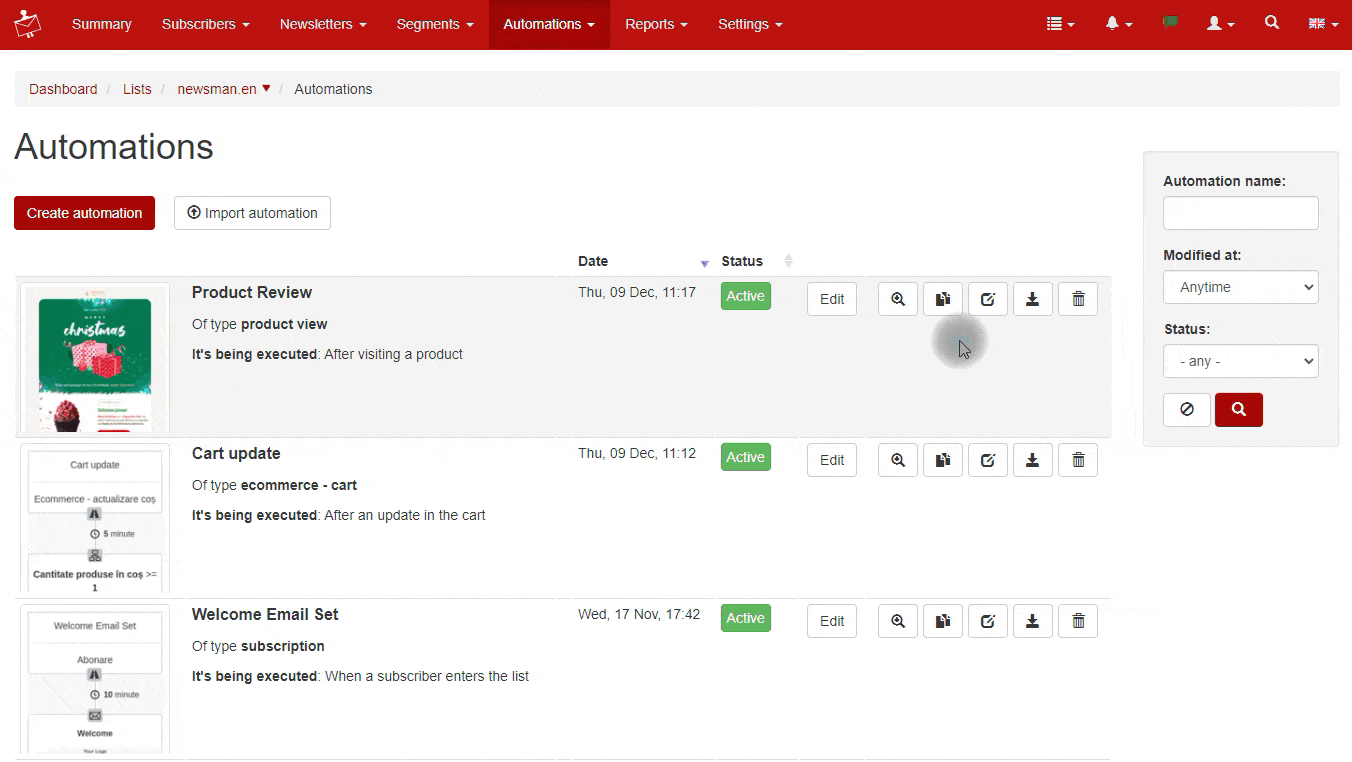The width and height of the screenshot is (1352, 762).
Task: Export the Welcome Email Set automation via the download icon
Action: (x=1033, y=621)
